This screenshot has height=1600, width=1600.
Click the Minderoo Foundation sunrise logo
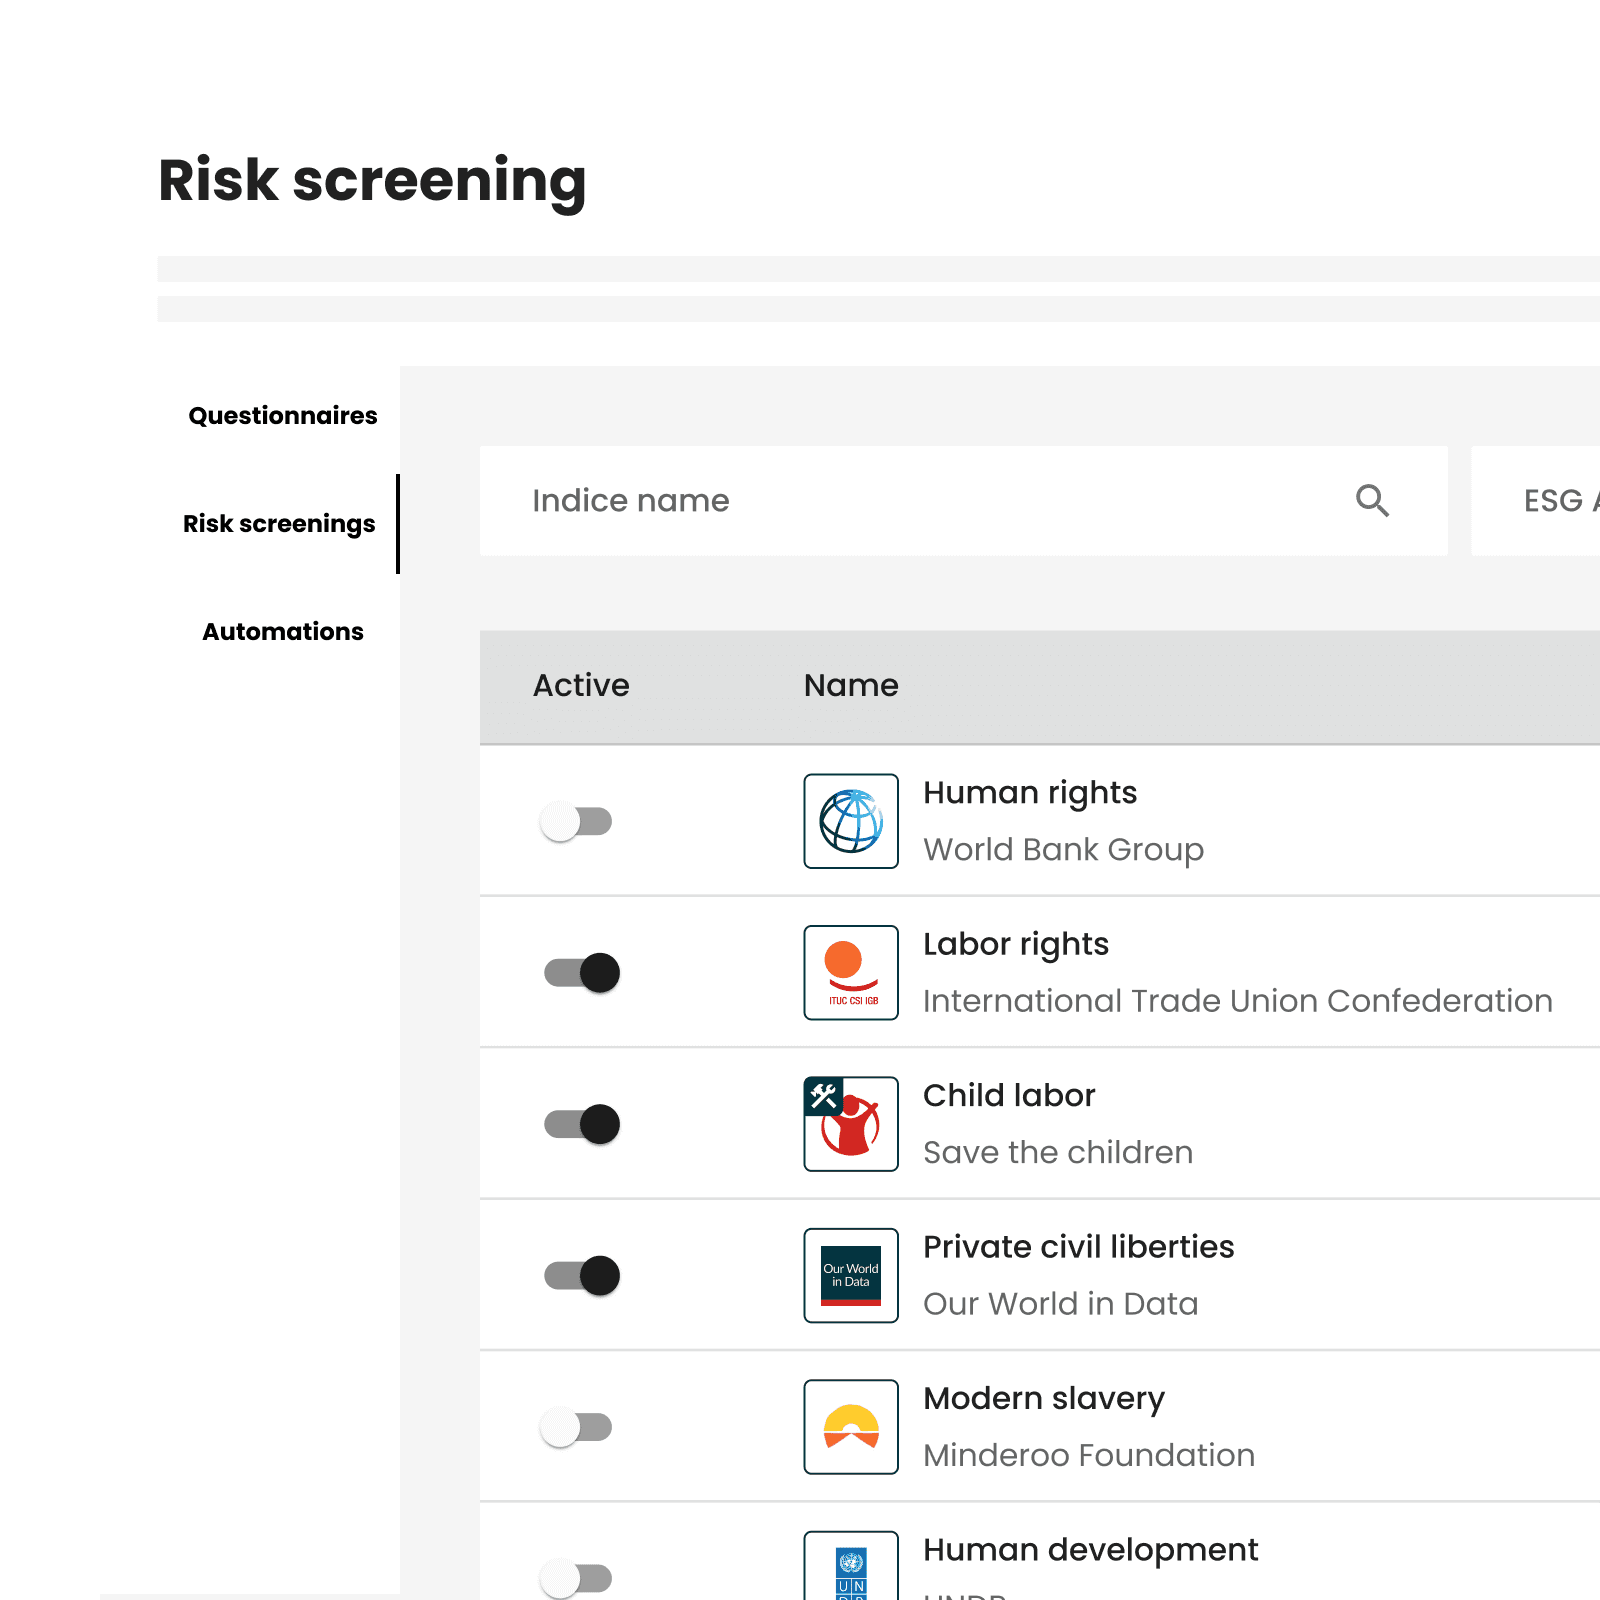(x=851, y=1427)
